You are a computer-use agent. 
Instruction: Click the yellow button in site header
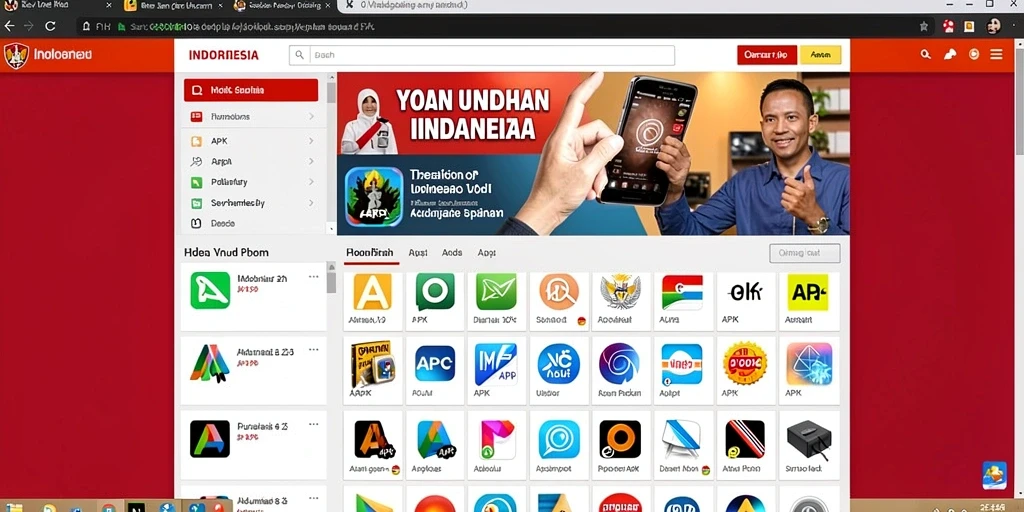tap(820, 55)
